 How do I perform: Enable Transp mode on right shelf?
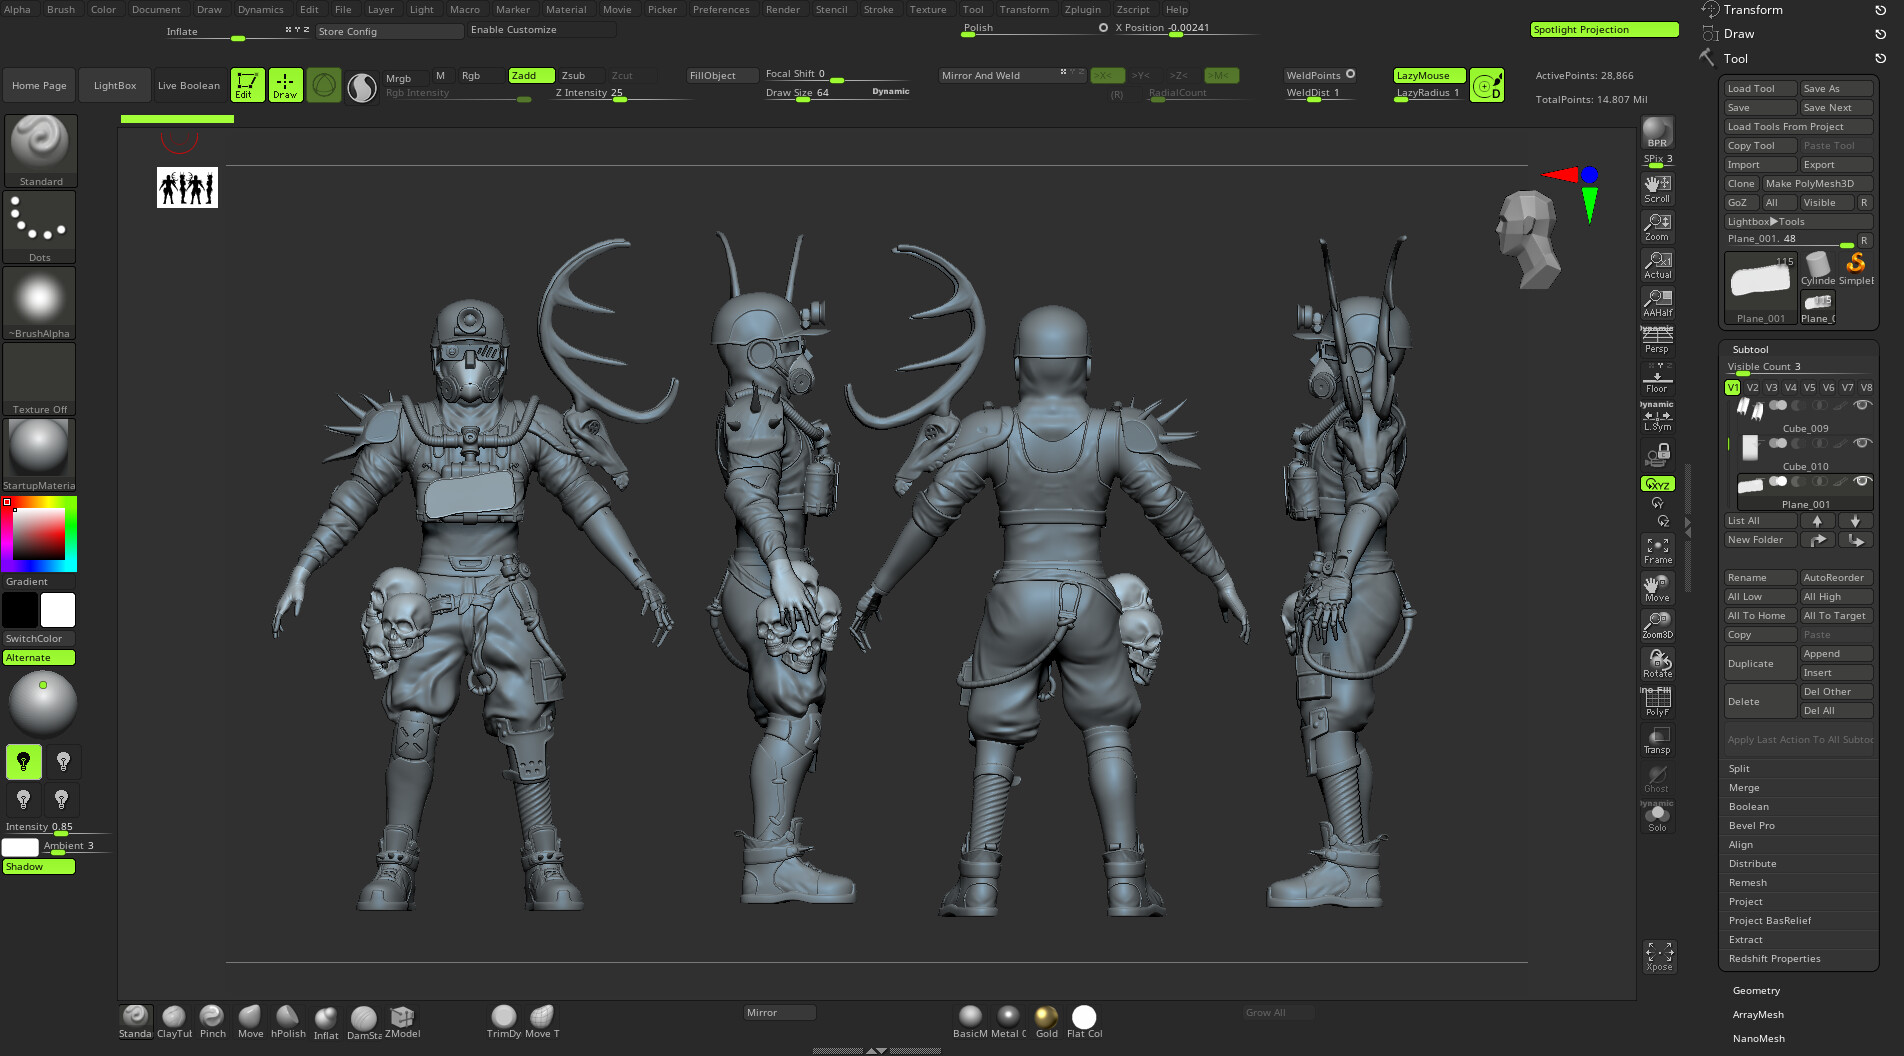pyautogui.click(x=1657, y=740)
